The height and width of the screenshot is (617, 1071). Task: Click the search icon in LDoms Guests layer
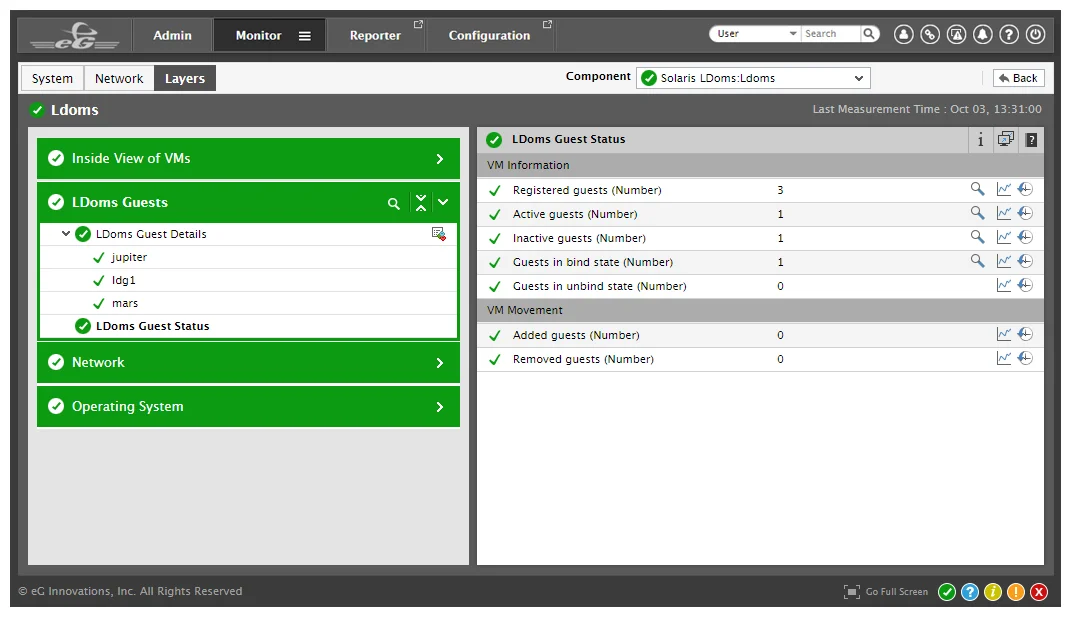click(393, 203)
